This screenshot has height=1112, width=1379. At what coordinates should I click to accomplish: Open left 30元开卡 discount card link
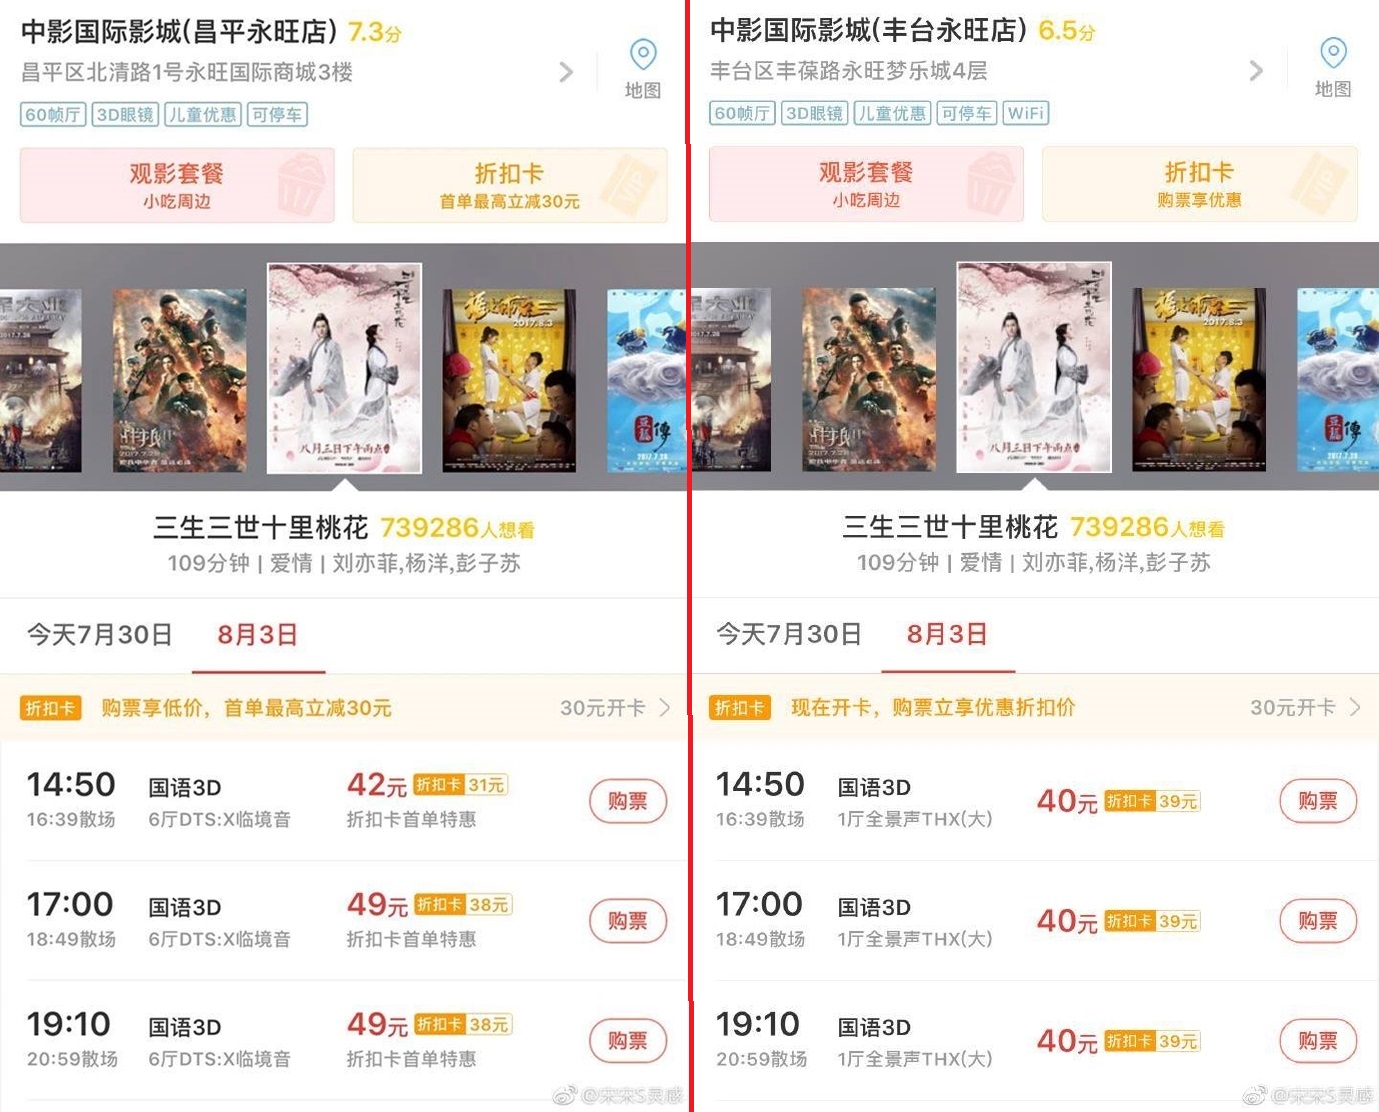tap(615, 708)
